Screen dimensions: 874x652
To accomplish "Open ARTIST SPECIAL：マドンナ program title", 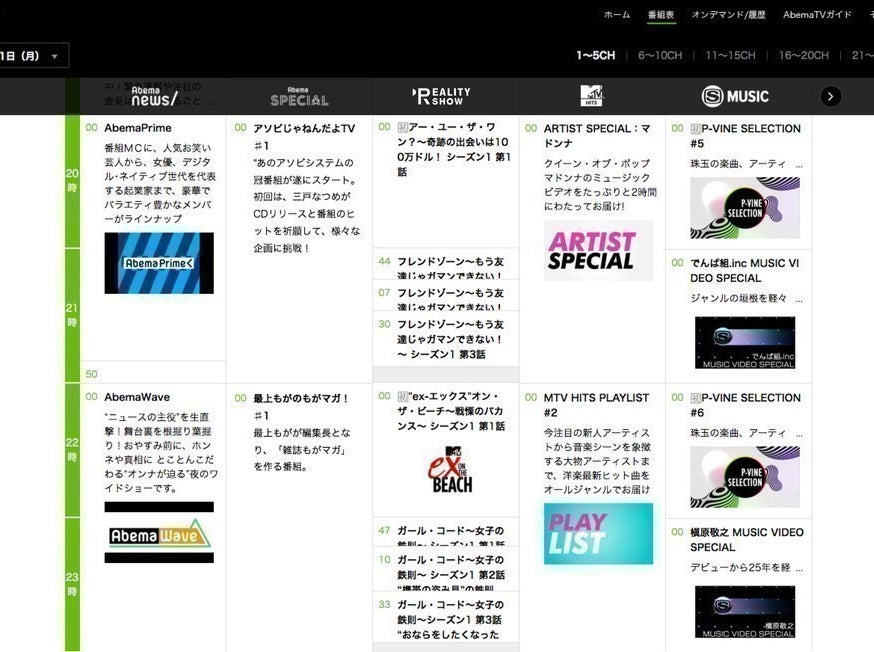I will point(597,135).
